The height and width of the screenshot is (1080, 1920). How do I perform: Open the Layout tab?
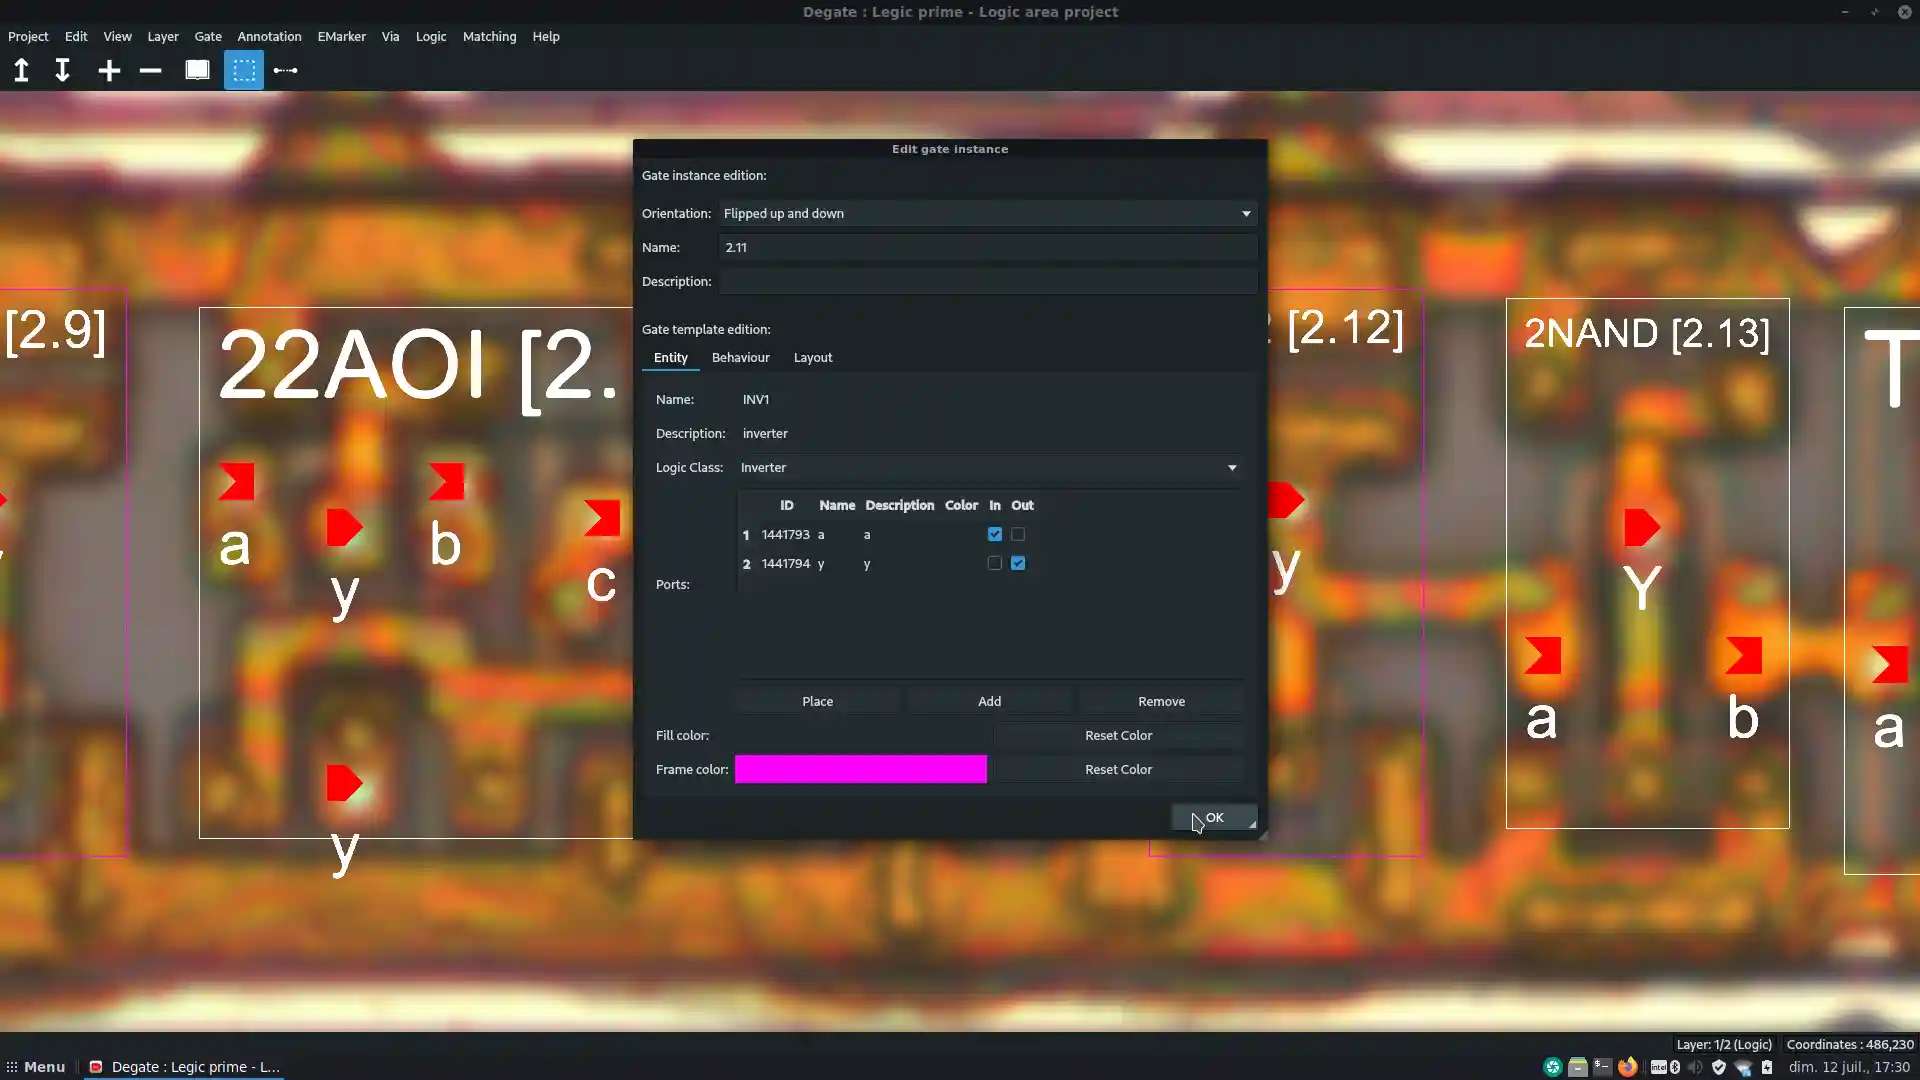point(812,357)
